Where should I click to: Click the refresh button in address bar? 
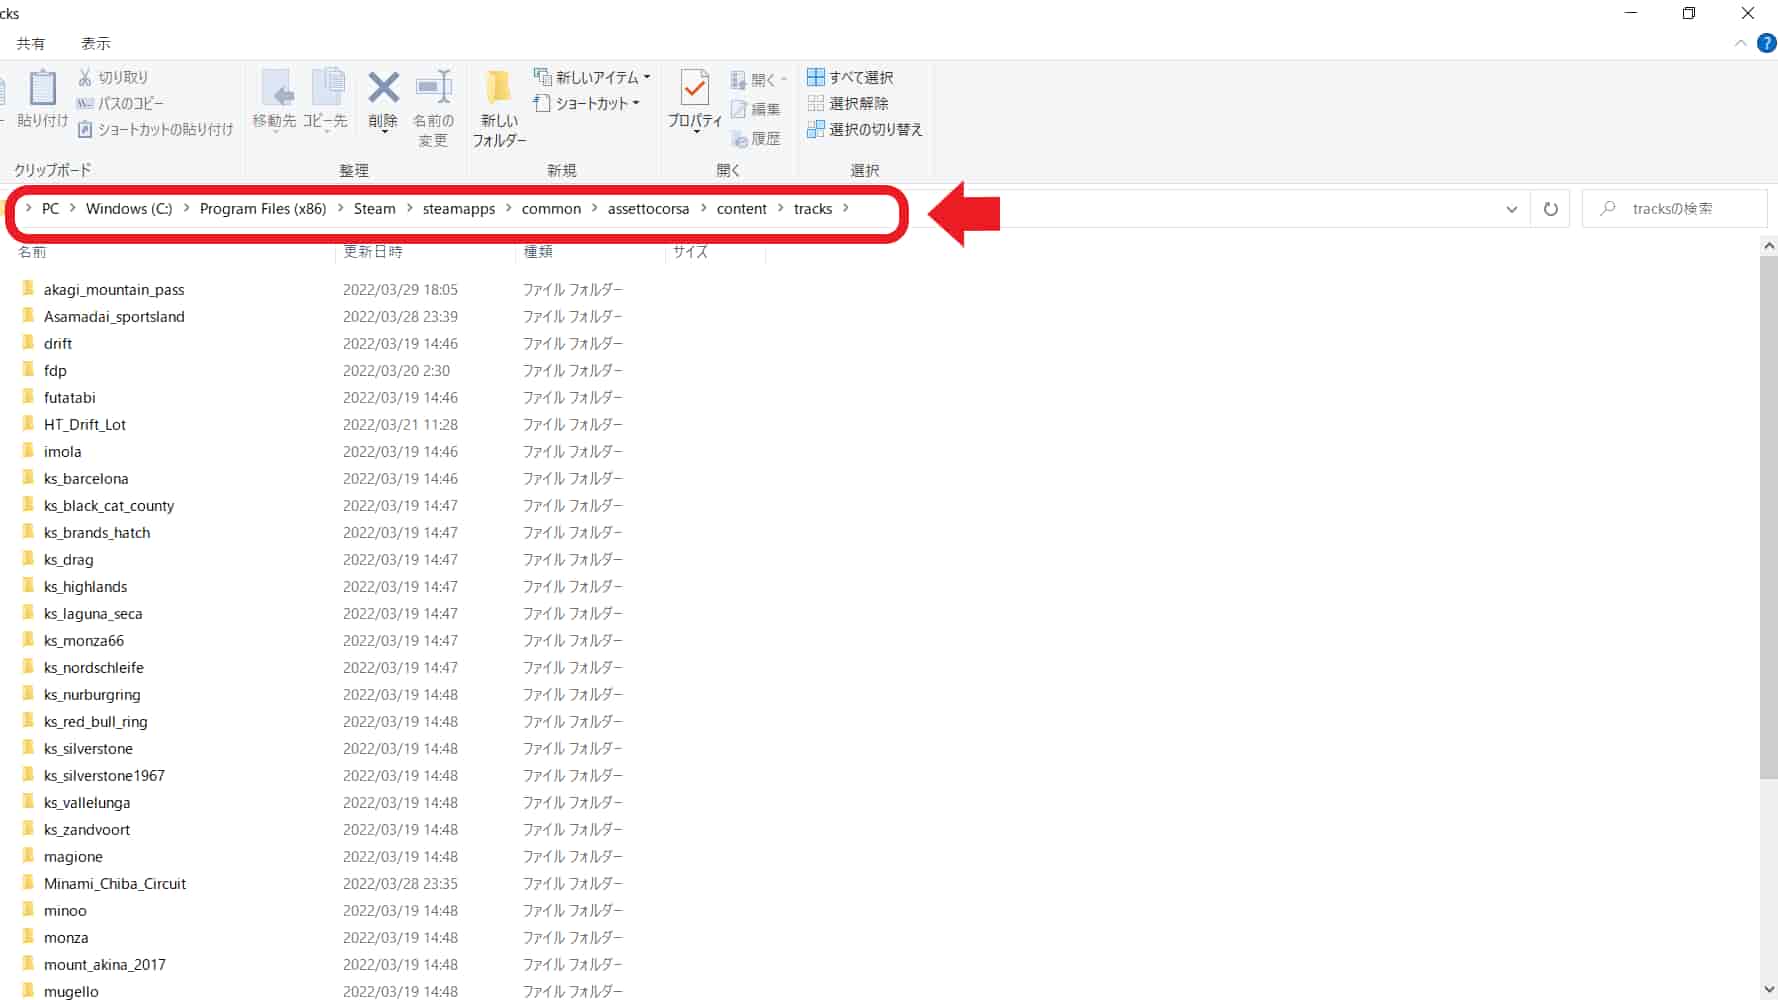click(x=1550, y=208)
